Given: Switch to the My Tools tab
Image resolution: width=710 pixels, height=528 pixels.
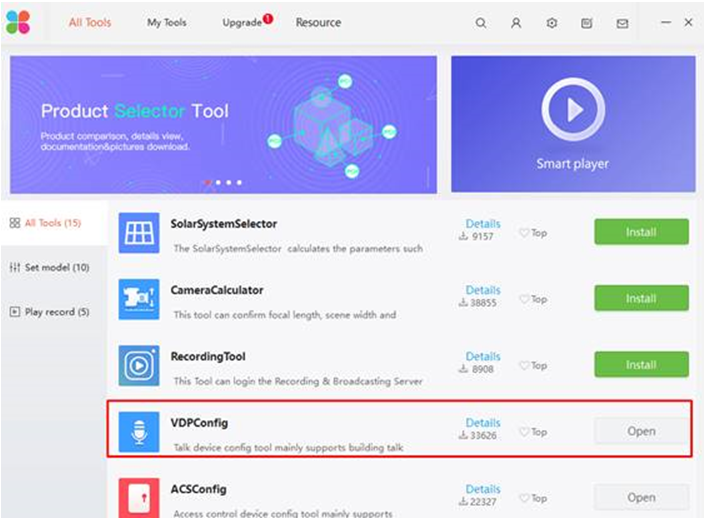Looking at the screenshot, I should point(167,22).
